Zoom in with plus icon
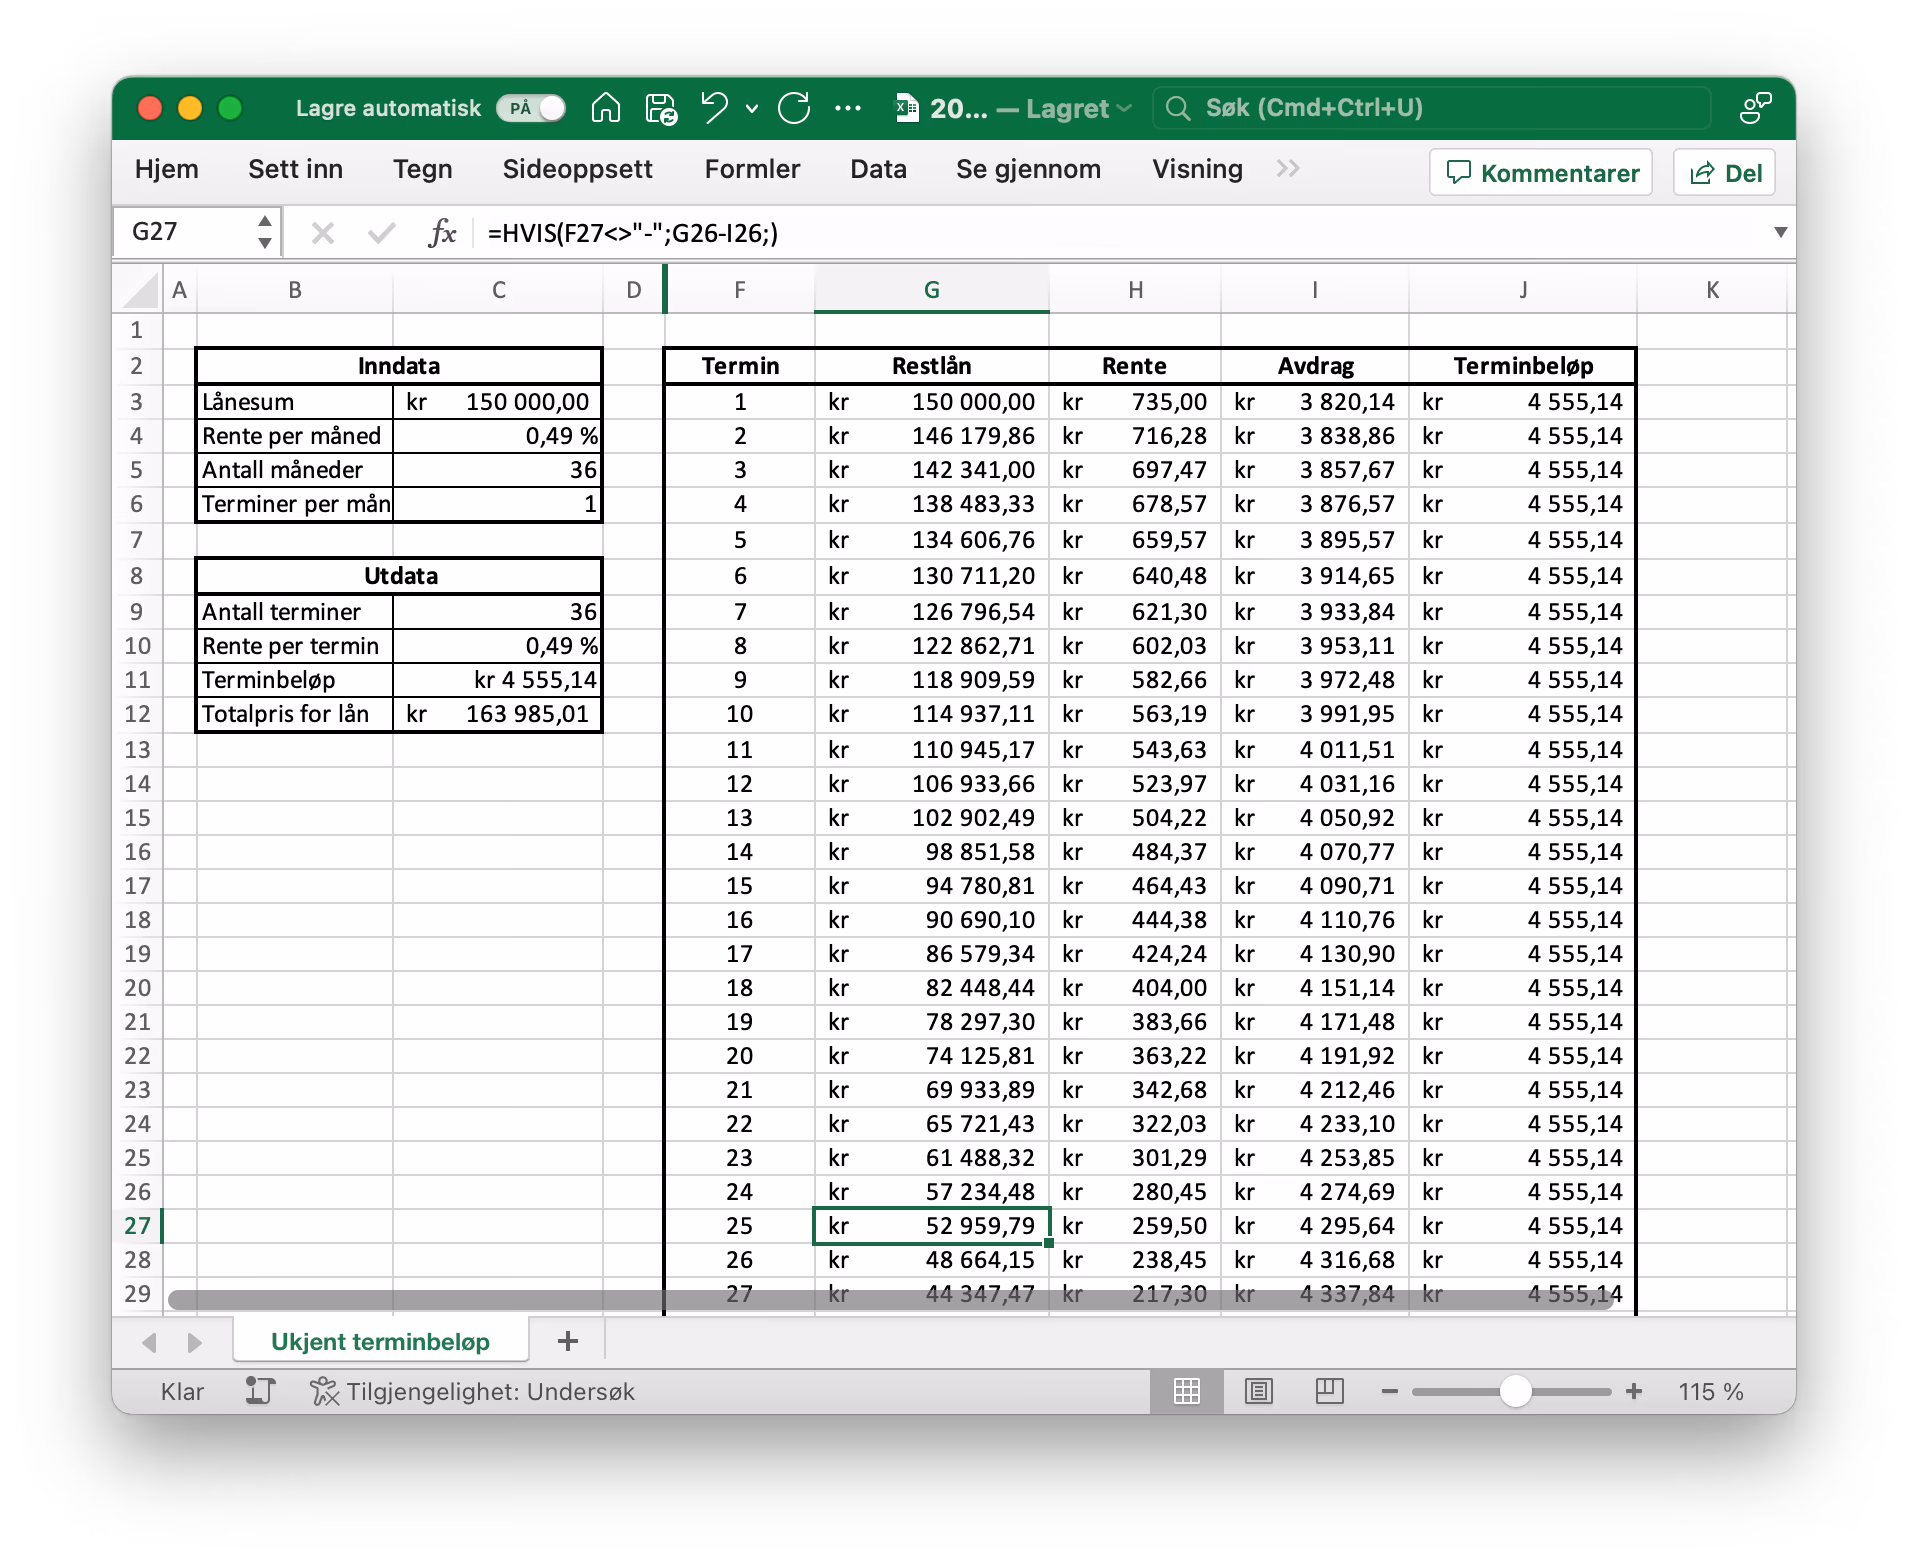Screen dimensions: 1908x1562 pyautogui.click(x=1634, y=1391)
